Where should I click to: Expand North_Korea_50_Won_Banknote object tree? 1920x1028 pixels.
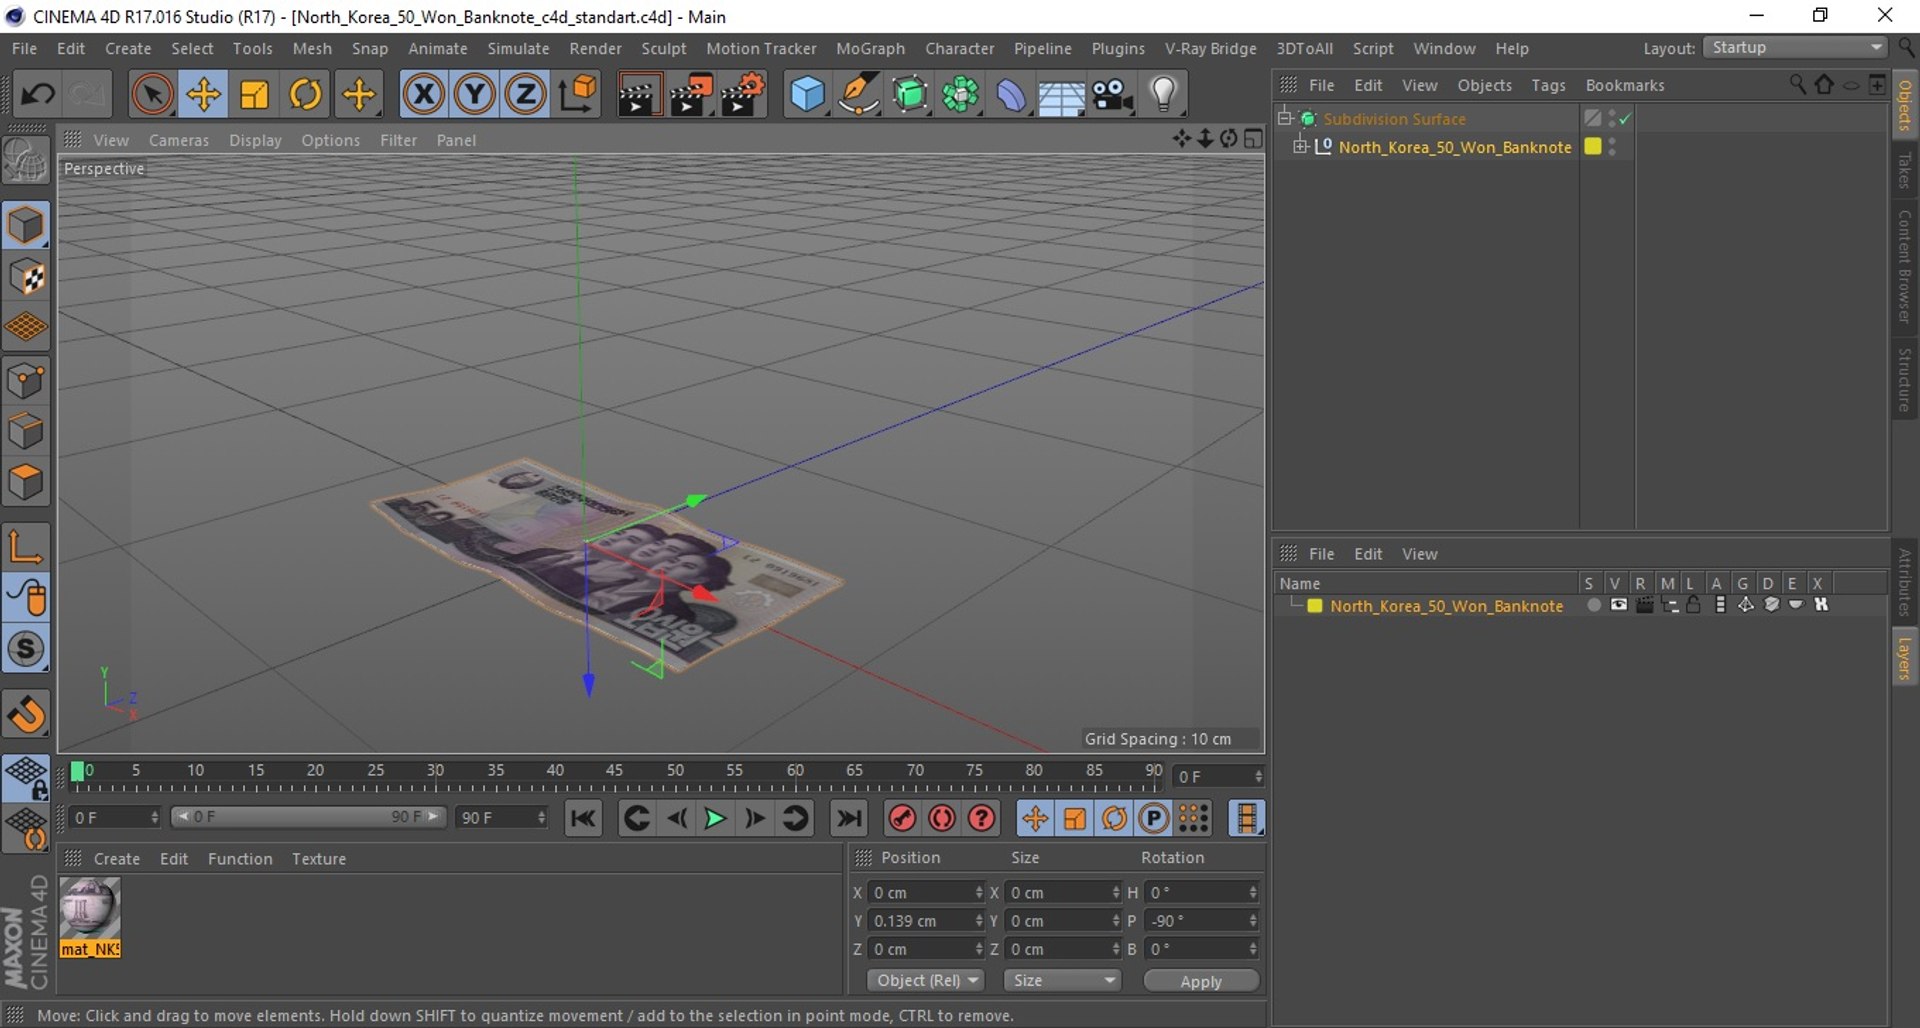(x=1300, y=147)
